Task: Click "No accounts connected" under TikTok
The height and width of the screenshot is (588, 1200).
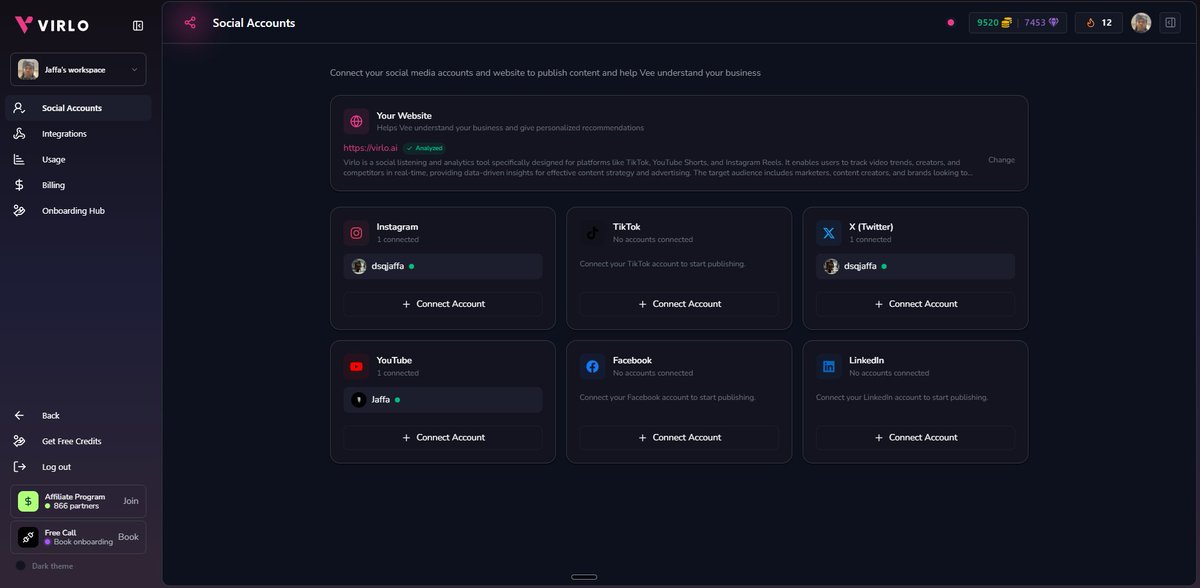Action: coord(653,240)
